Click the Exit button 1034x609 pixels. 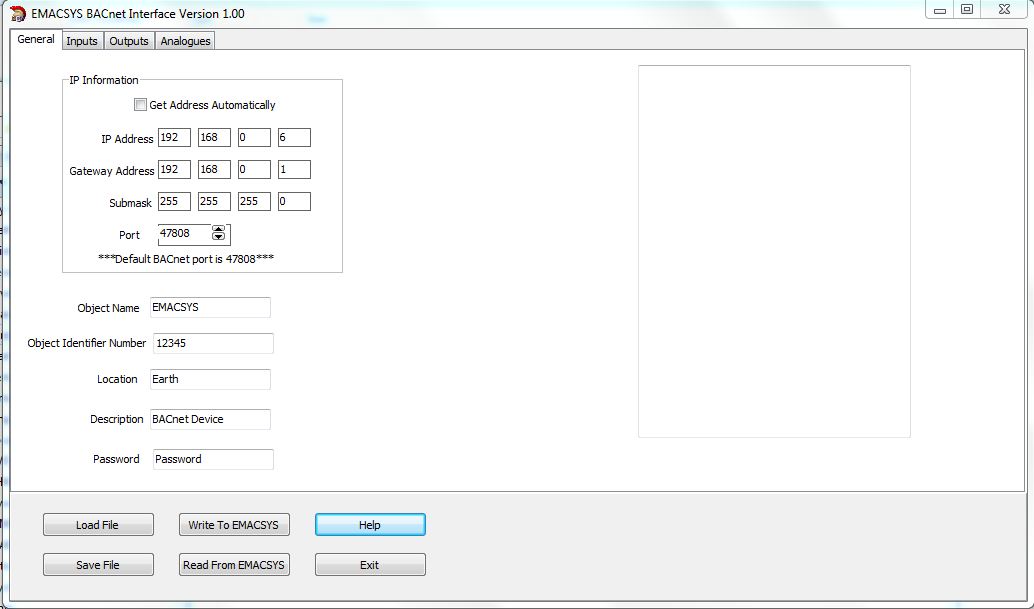(x=370, y=565)
